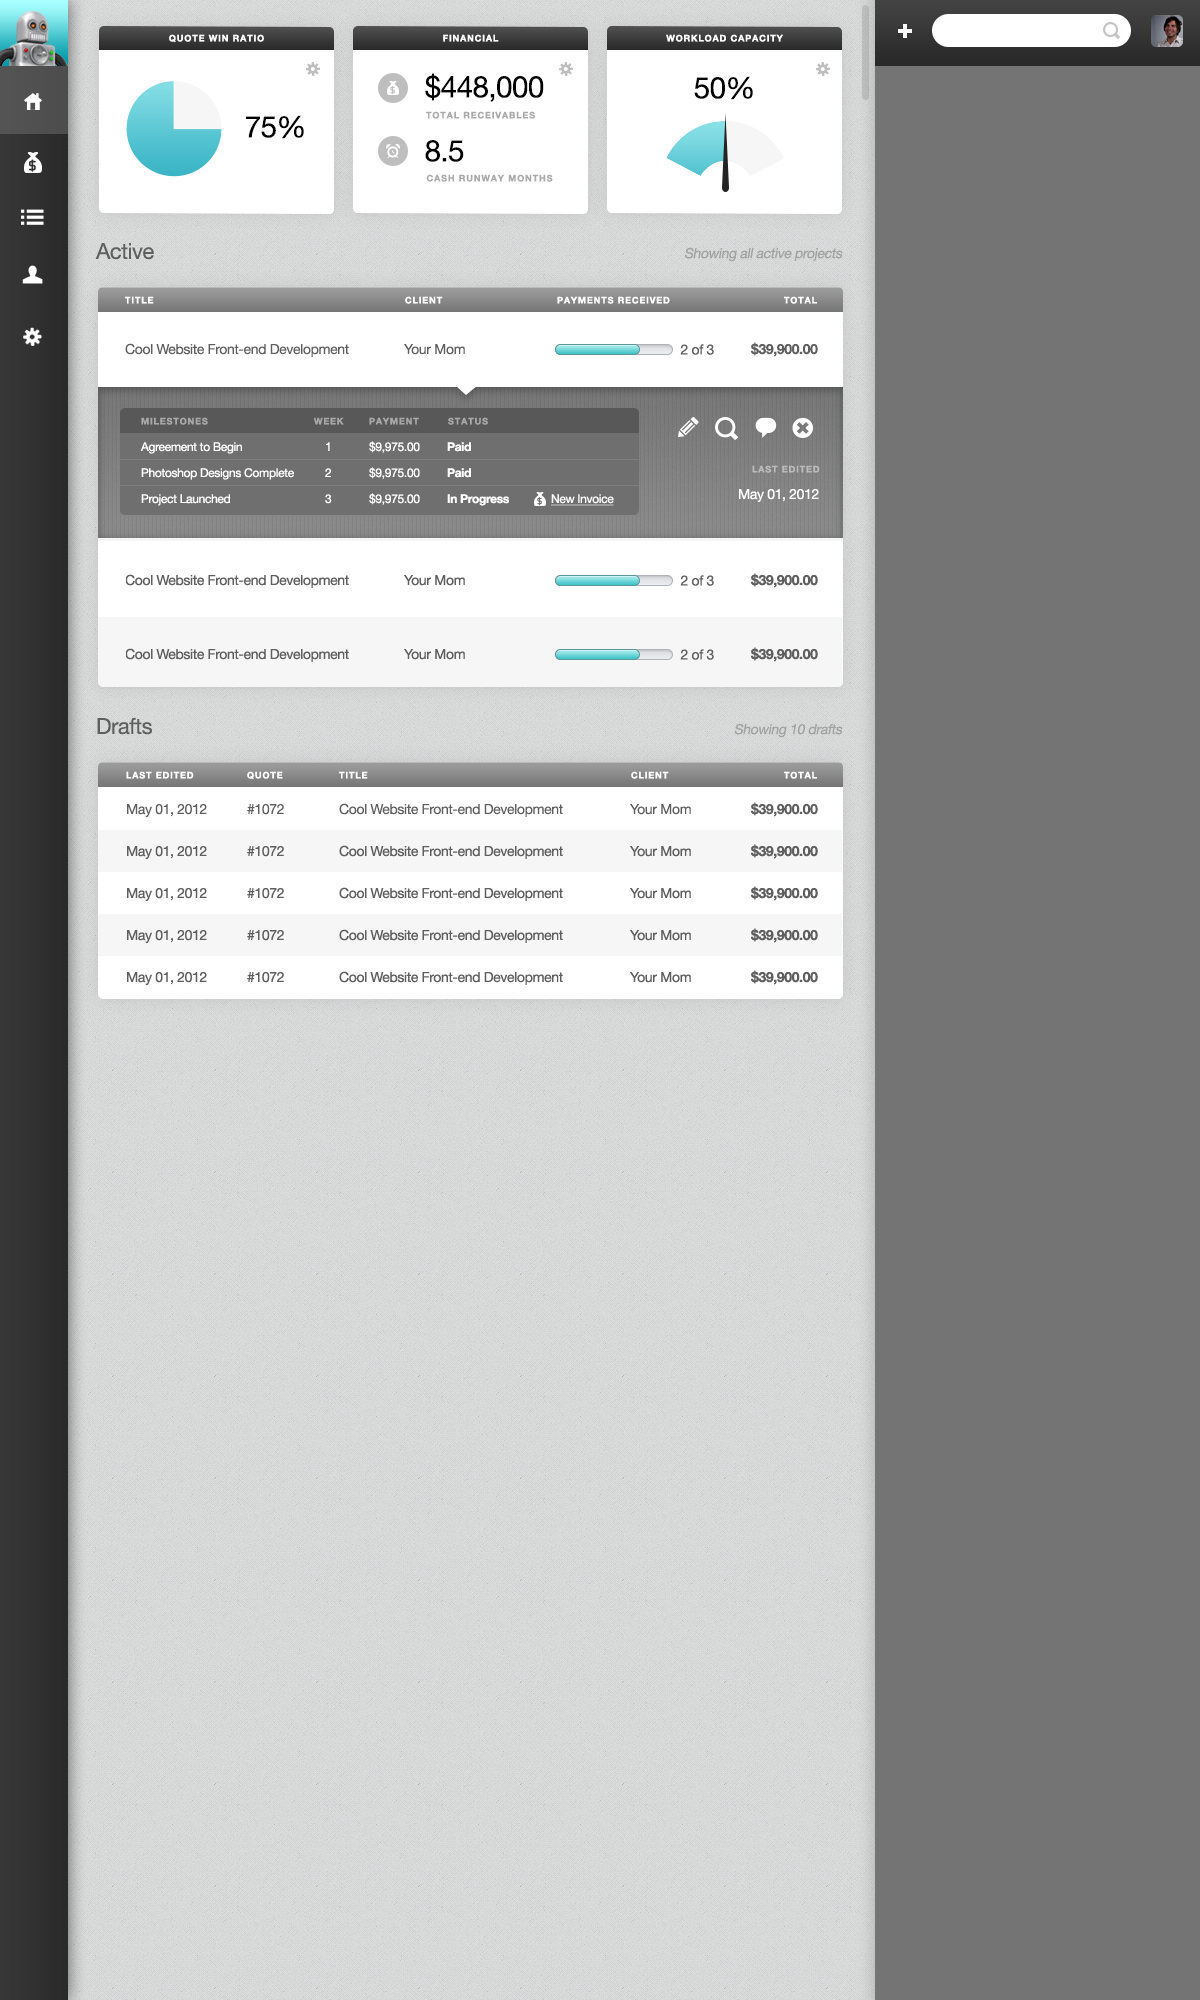Collapse the first expanded active project row
The image size is (1200, 2000).
(x=470, y=350)
